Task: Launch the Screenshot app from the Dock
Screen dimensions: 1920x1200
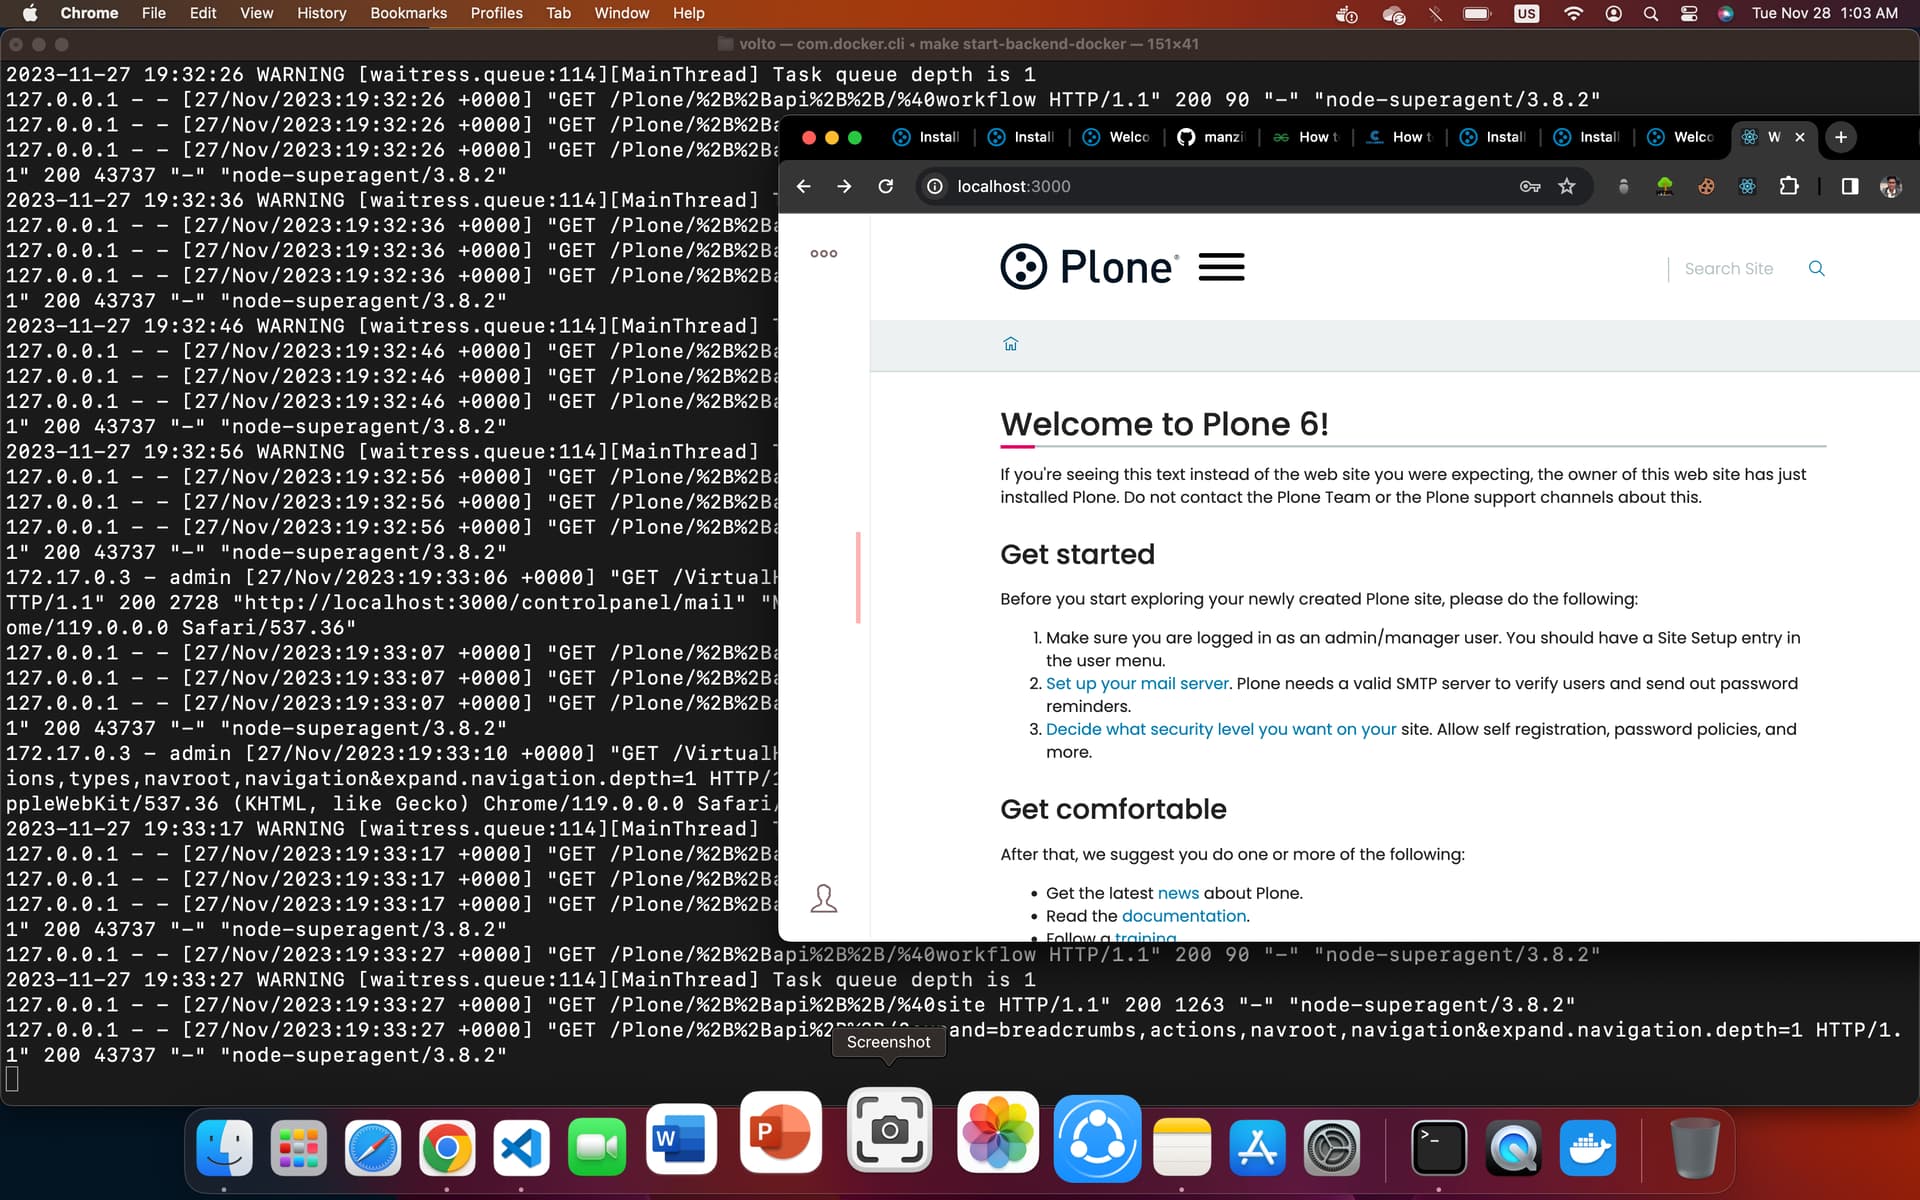Action: (x=889, y=1130)
